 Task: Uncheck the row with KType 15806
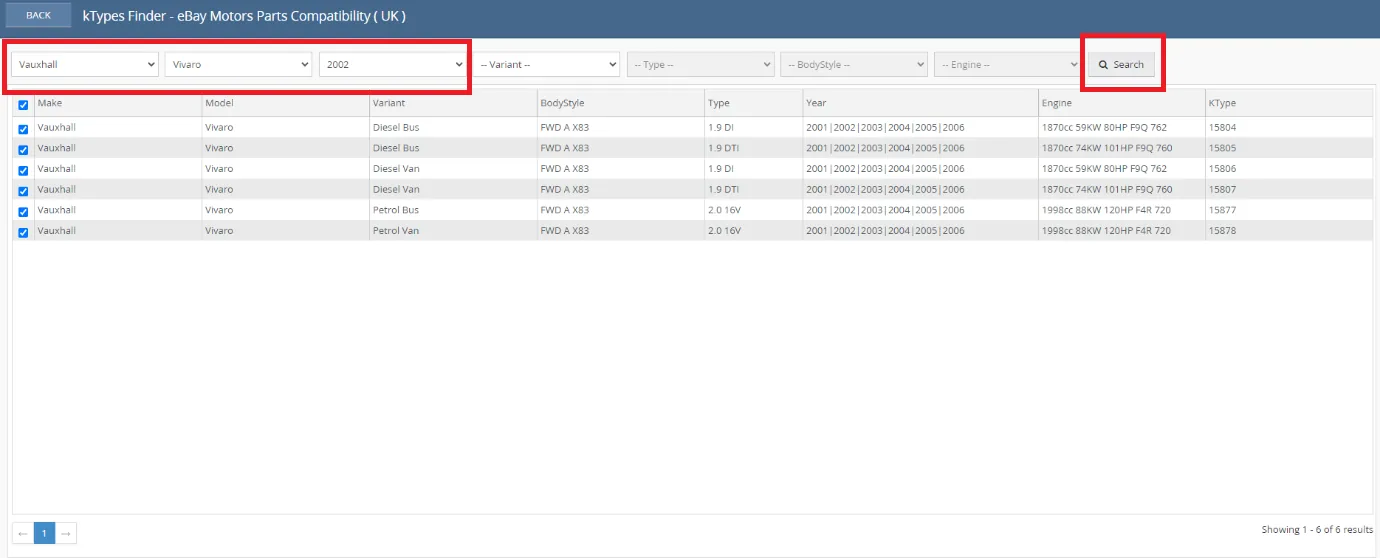pos(23,170)
